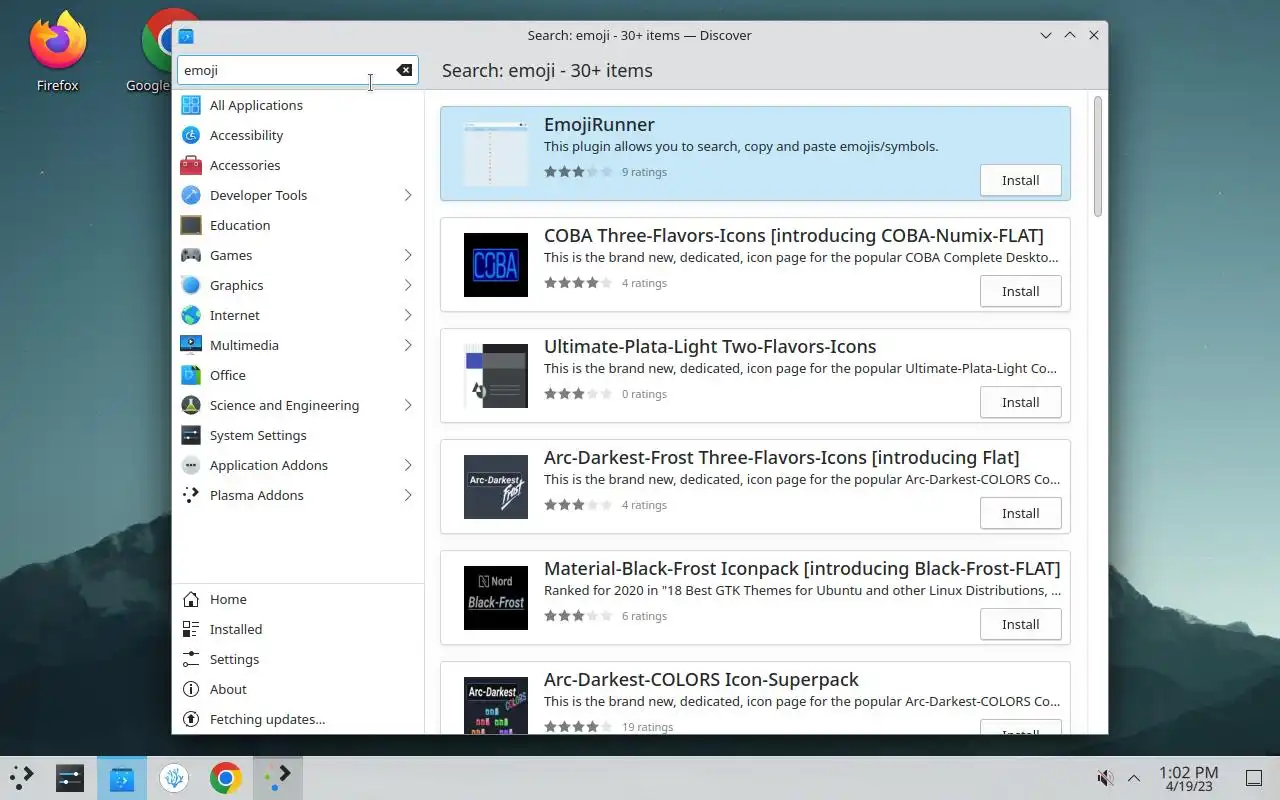Open the About page
1280x800 pixels.
click(x=298, y=689)
